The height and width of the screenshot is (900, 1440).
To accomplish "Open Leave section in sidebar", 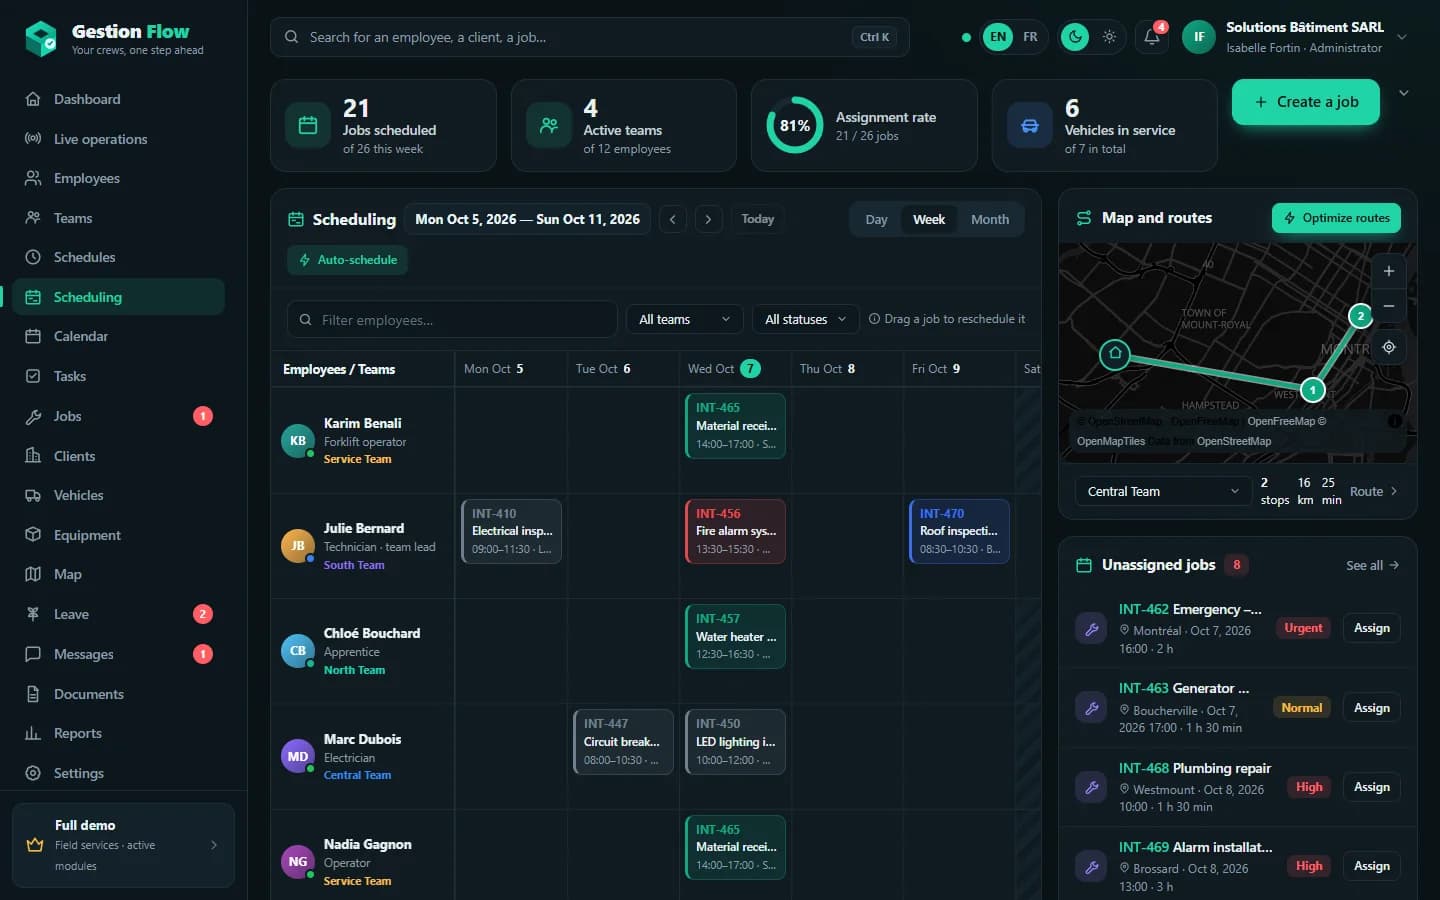I will pyautogui.click(x=118, y=614).
